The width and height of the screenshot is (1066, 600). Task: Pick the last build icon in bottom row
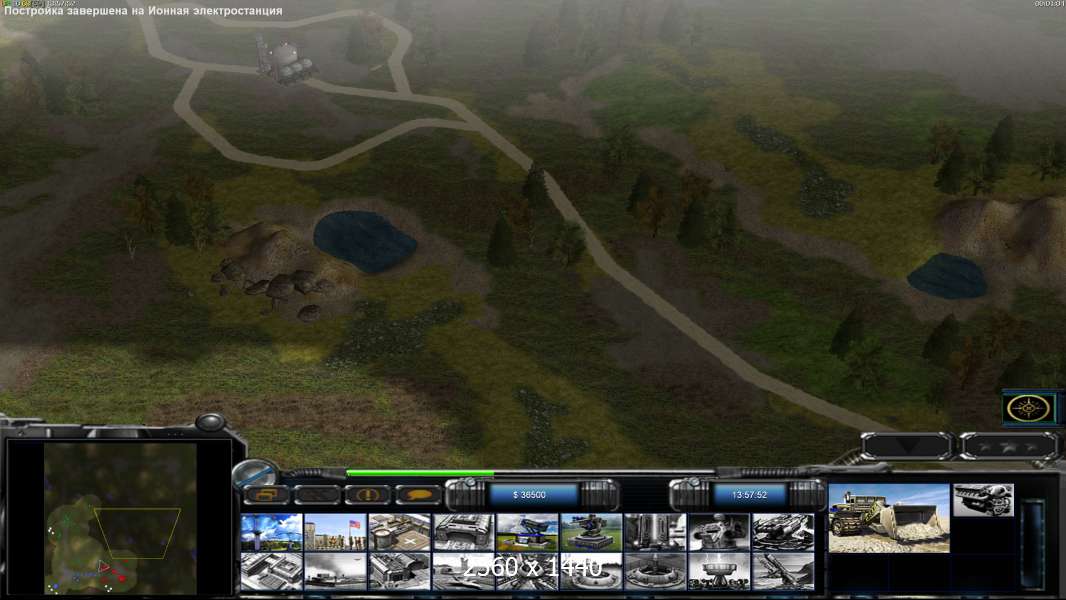tap(783, 571)
